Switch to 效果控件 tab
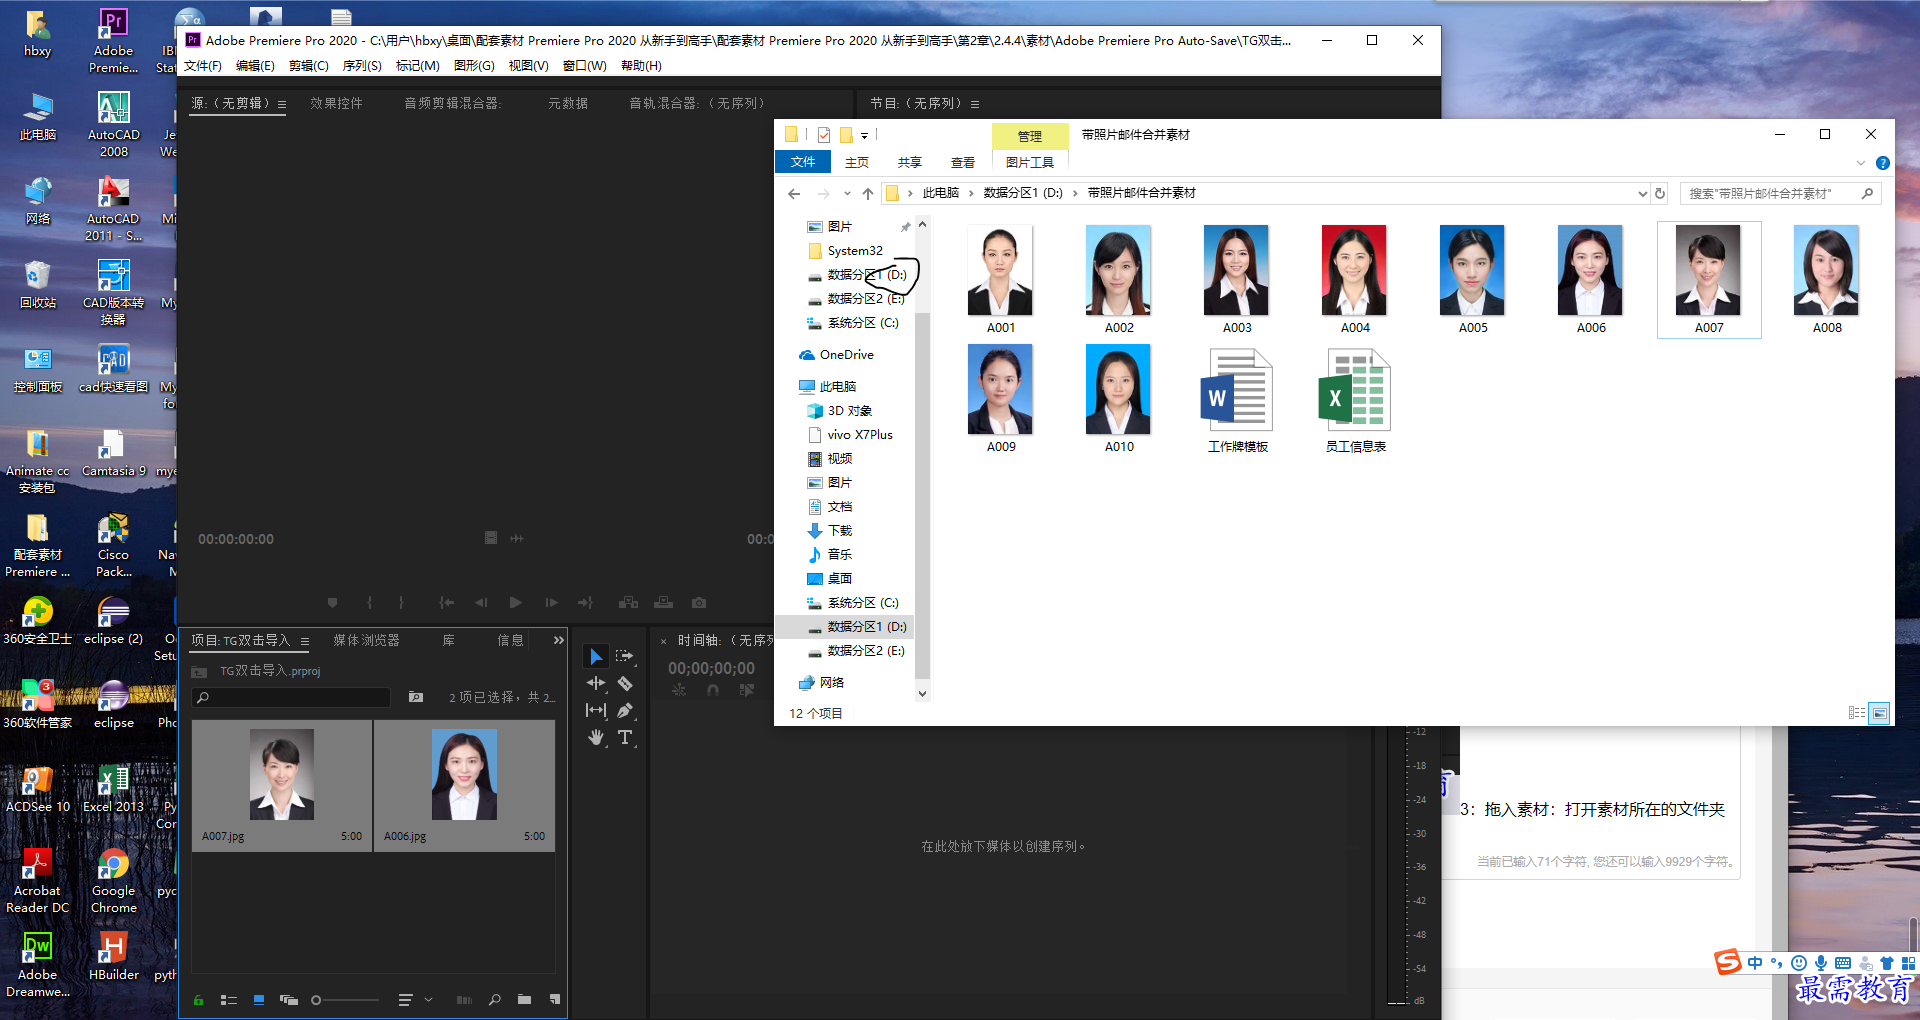Image resolution: width=1920 pixels, height=1020 pixels. [x=336, y=103]
